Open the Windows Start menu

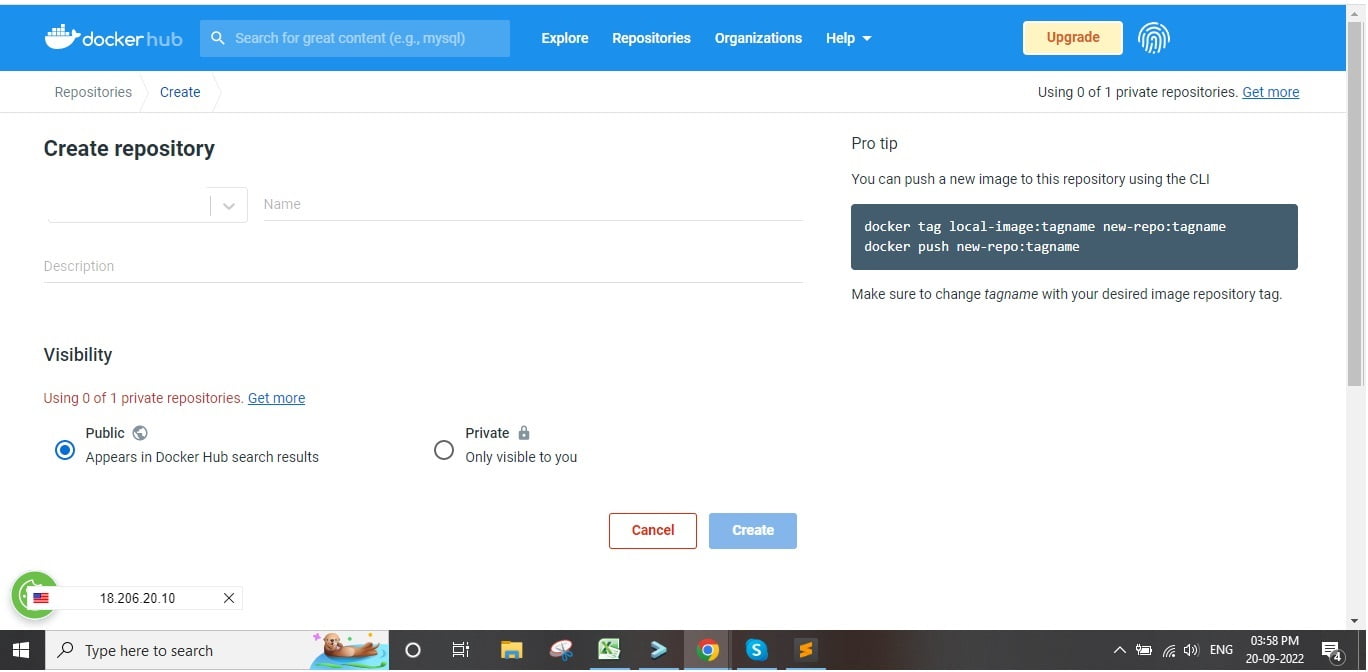(x=21, y=650)
